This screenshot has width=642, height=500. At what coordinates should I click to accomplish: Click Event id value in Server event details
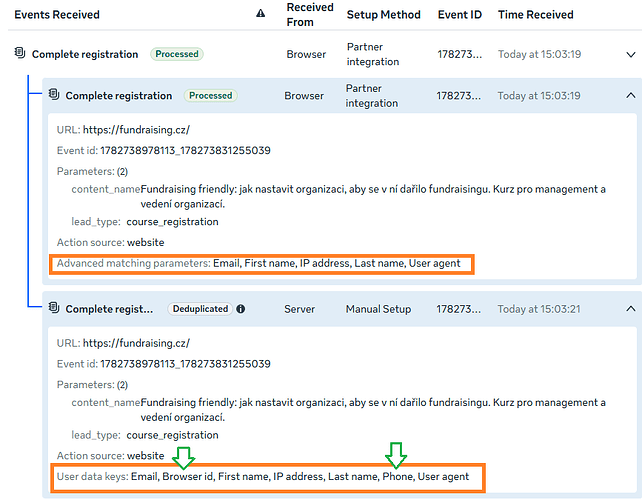coord(185,364)
